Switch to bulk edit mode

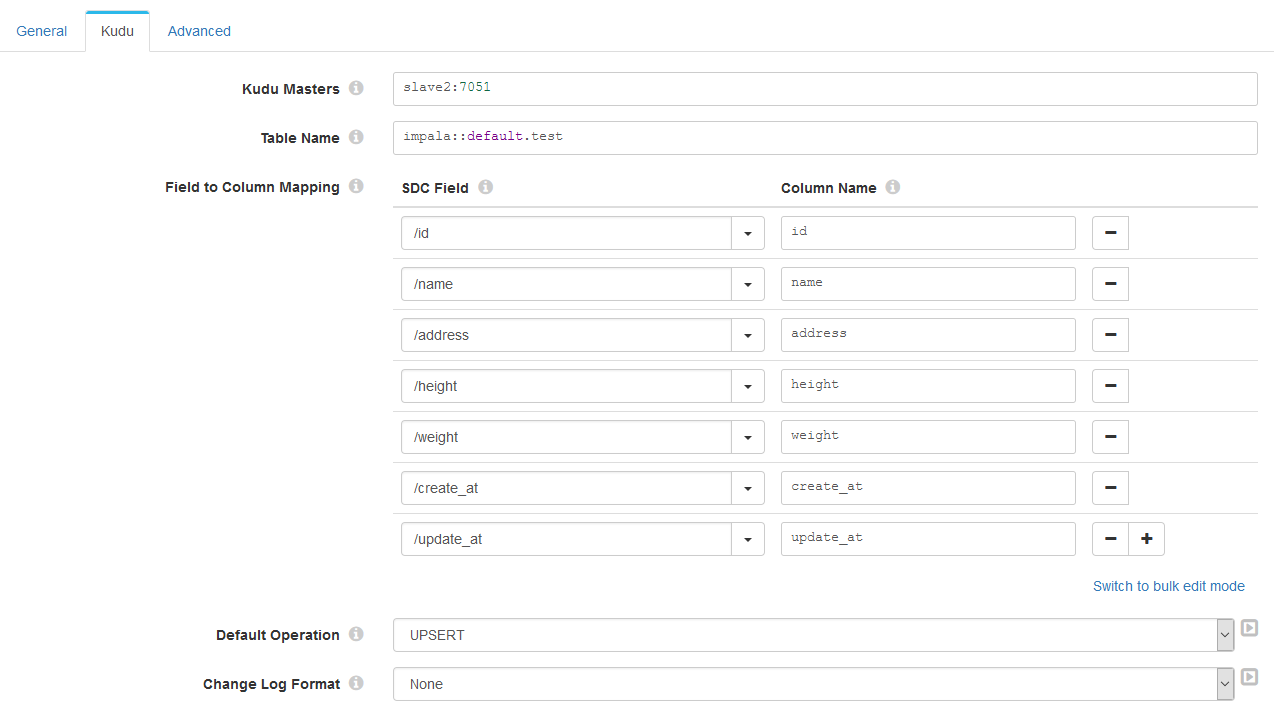(1168, 586)
